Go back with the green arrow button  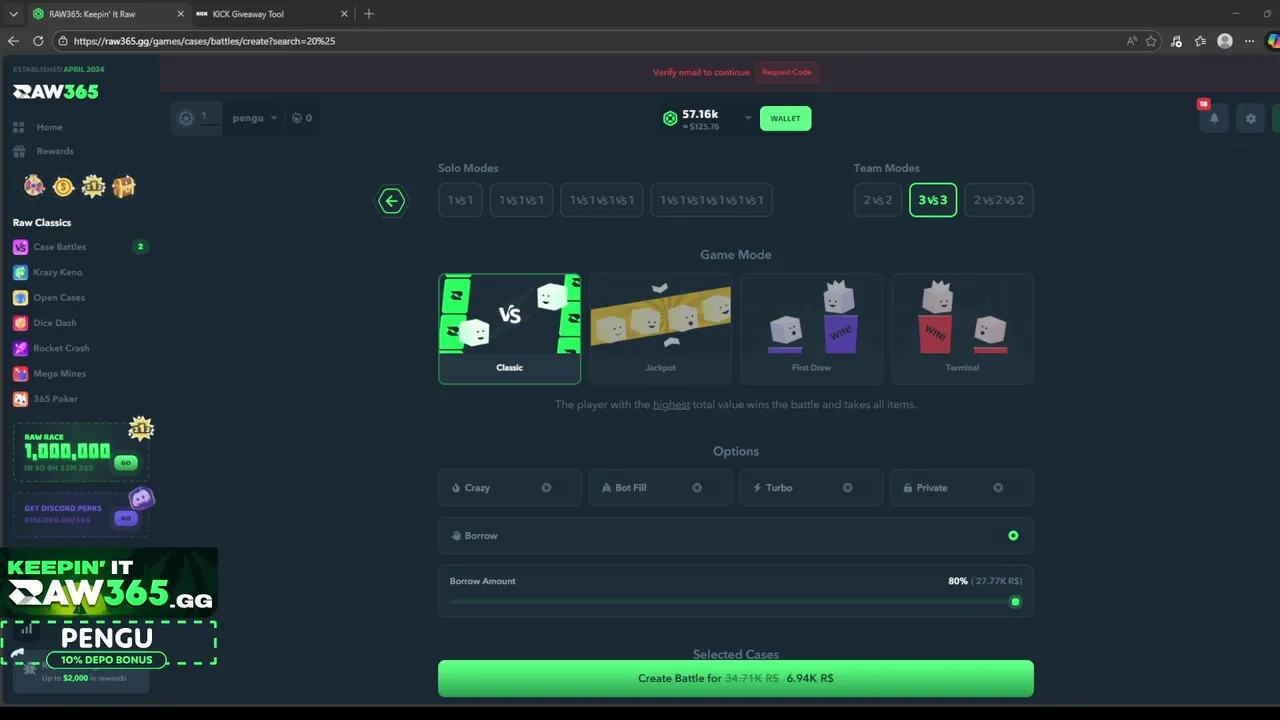pos(391,201)
